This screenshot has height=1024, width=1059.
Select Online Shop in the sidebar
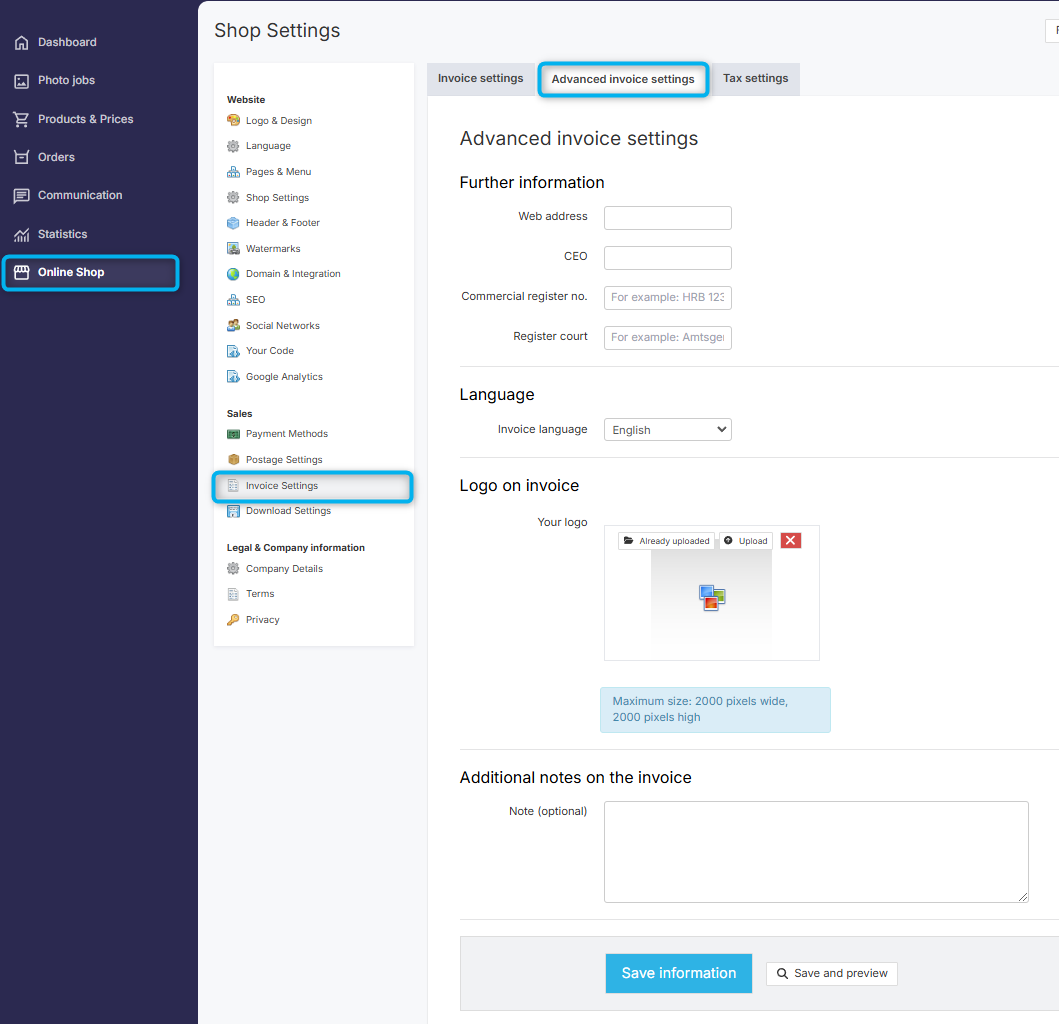(x=91, y=273)
